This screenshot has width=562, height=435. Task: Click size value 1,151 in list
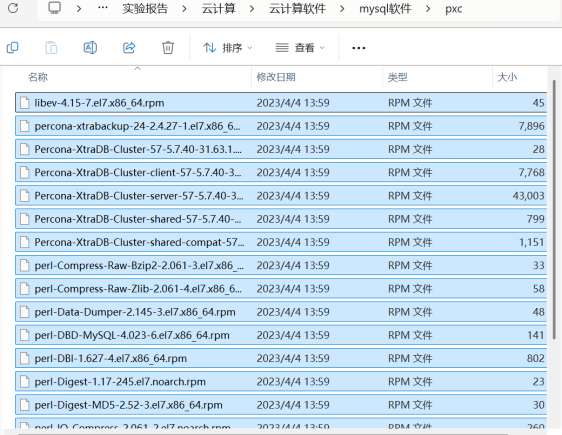[x=532, y=242]
